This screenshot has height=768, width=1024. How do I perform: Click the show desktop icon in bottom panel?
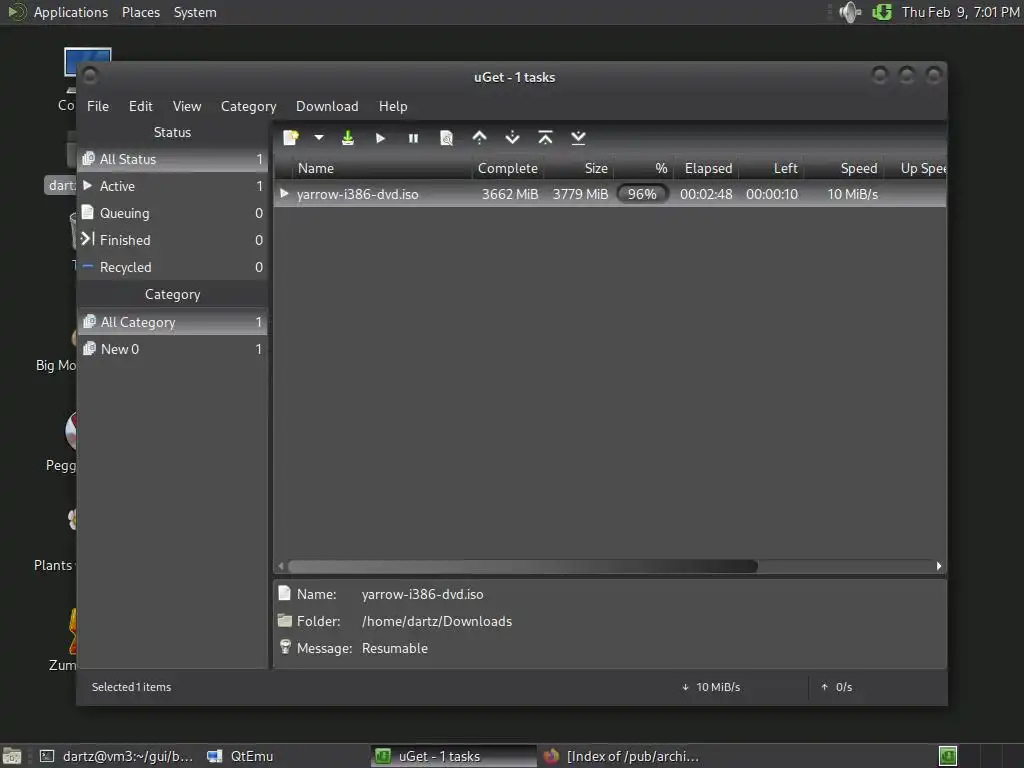[12, 756]
